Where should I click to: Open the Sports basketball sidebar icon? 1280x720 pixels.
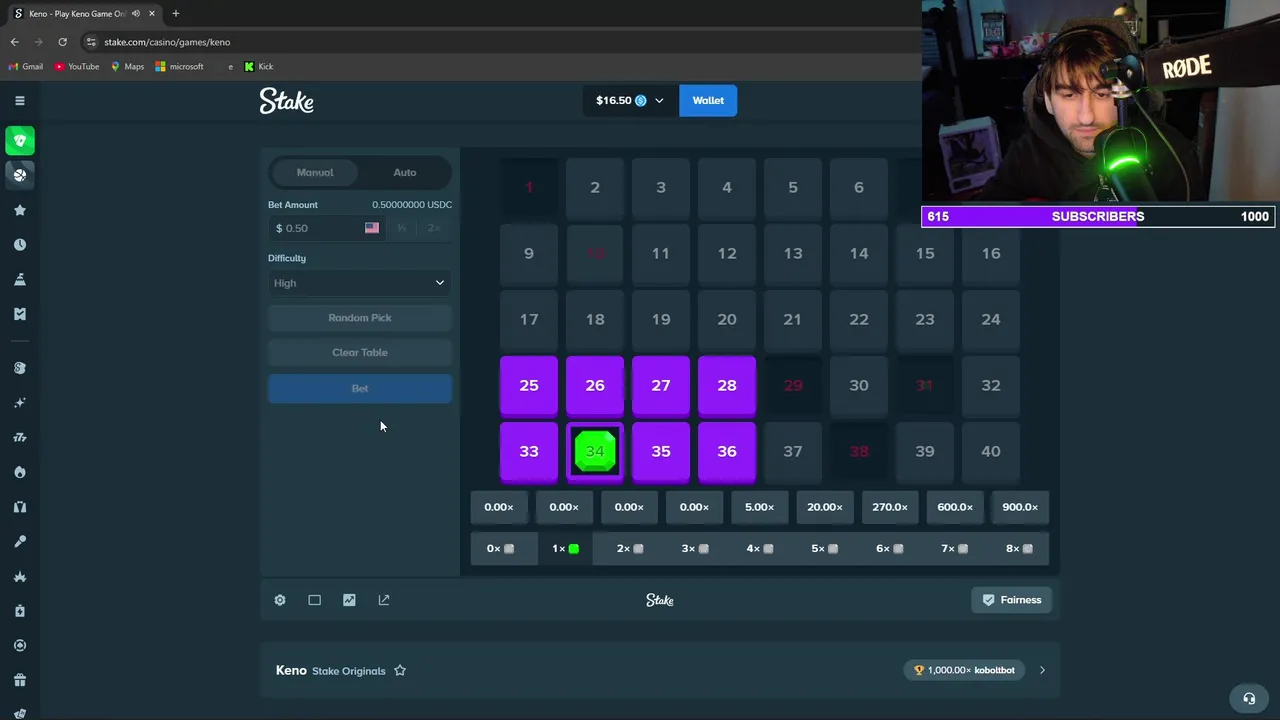[x=19, y=175]
